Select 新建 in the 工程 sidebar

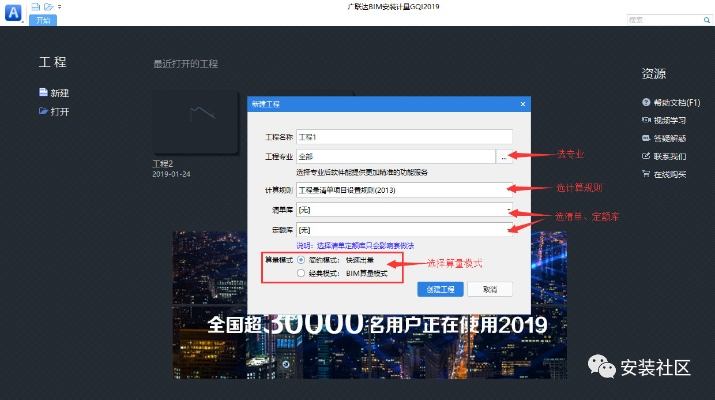pyautogui.click(x=54, y=93)
